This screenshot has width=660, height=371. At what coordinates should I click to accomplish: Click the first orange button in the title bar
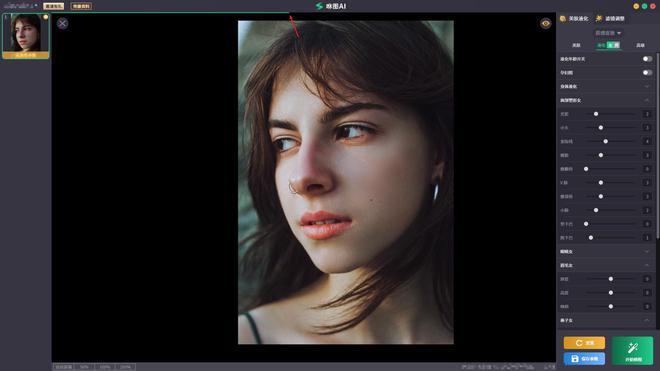tap(53, 6)
